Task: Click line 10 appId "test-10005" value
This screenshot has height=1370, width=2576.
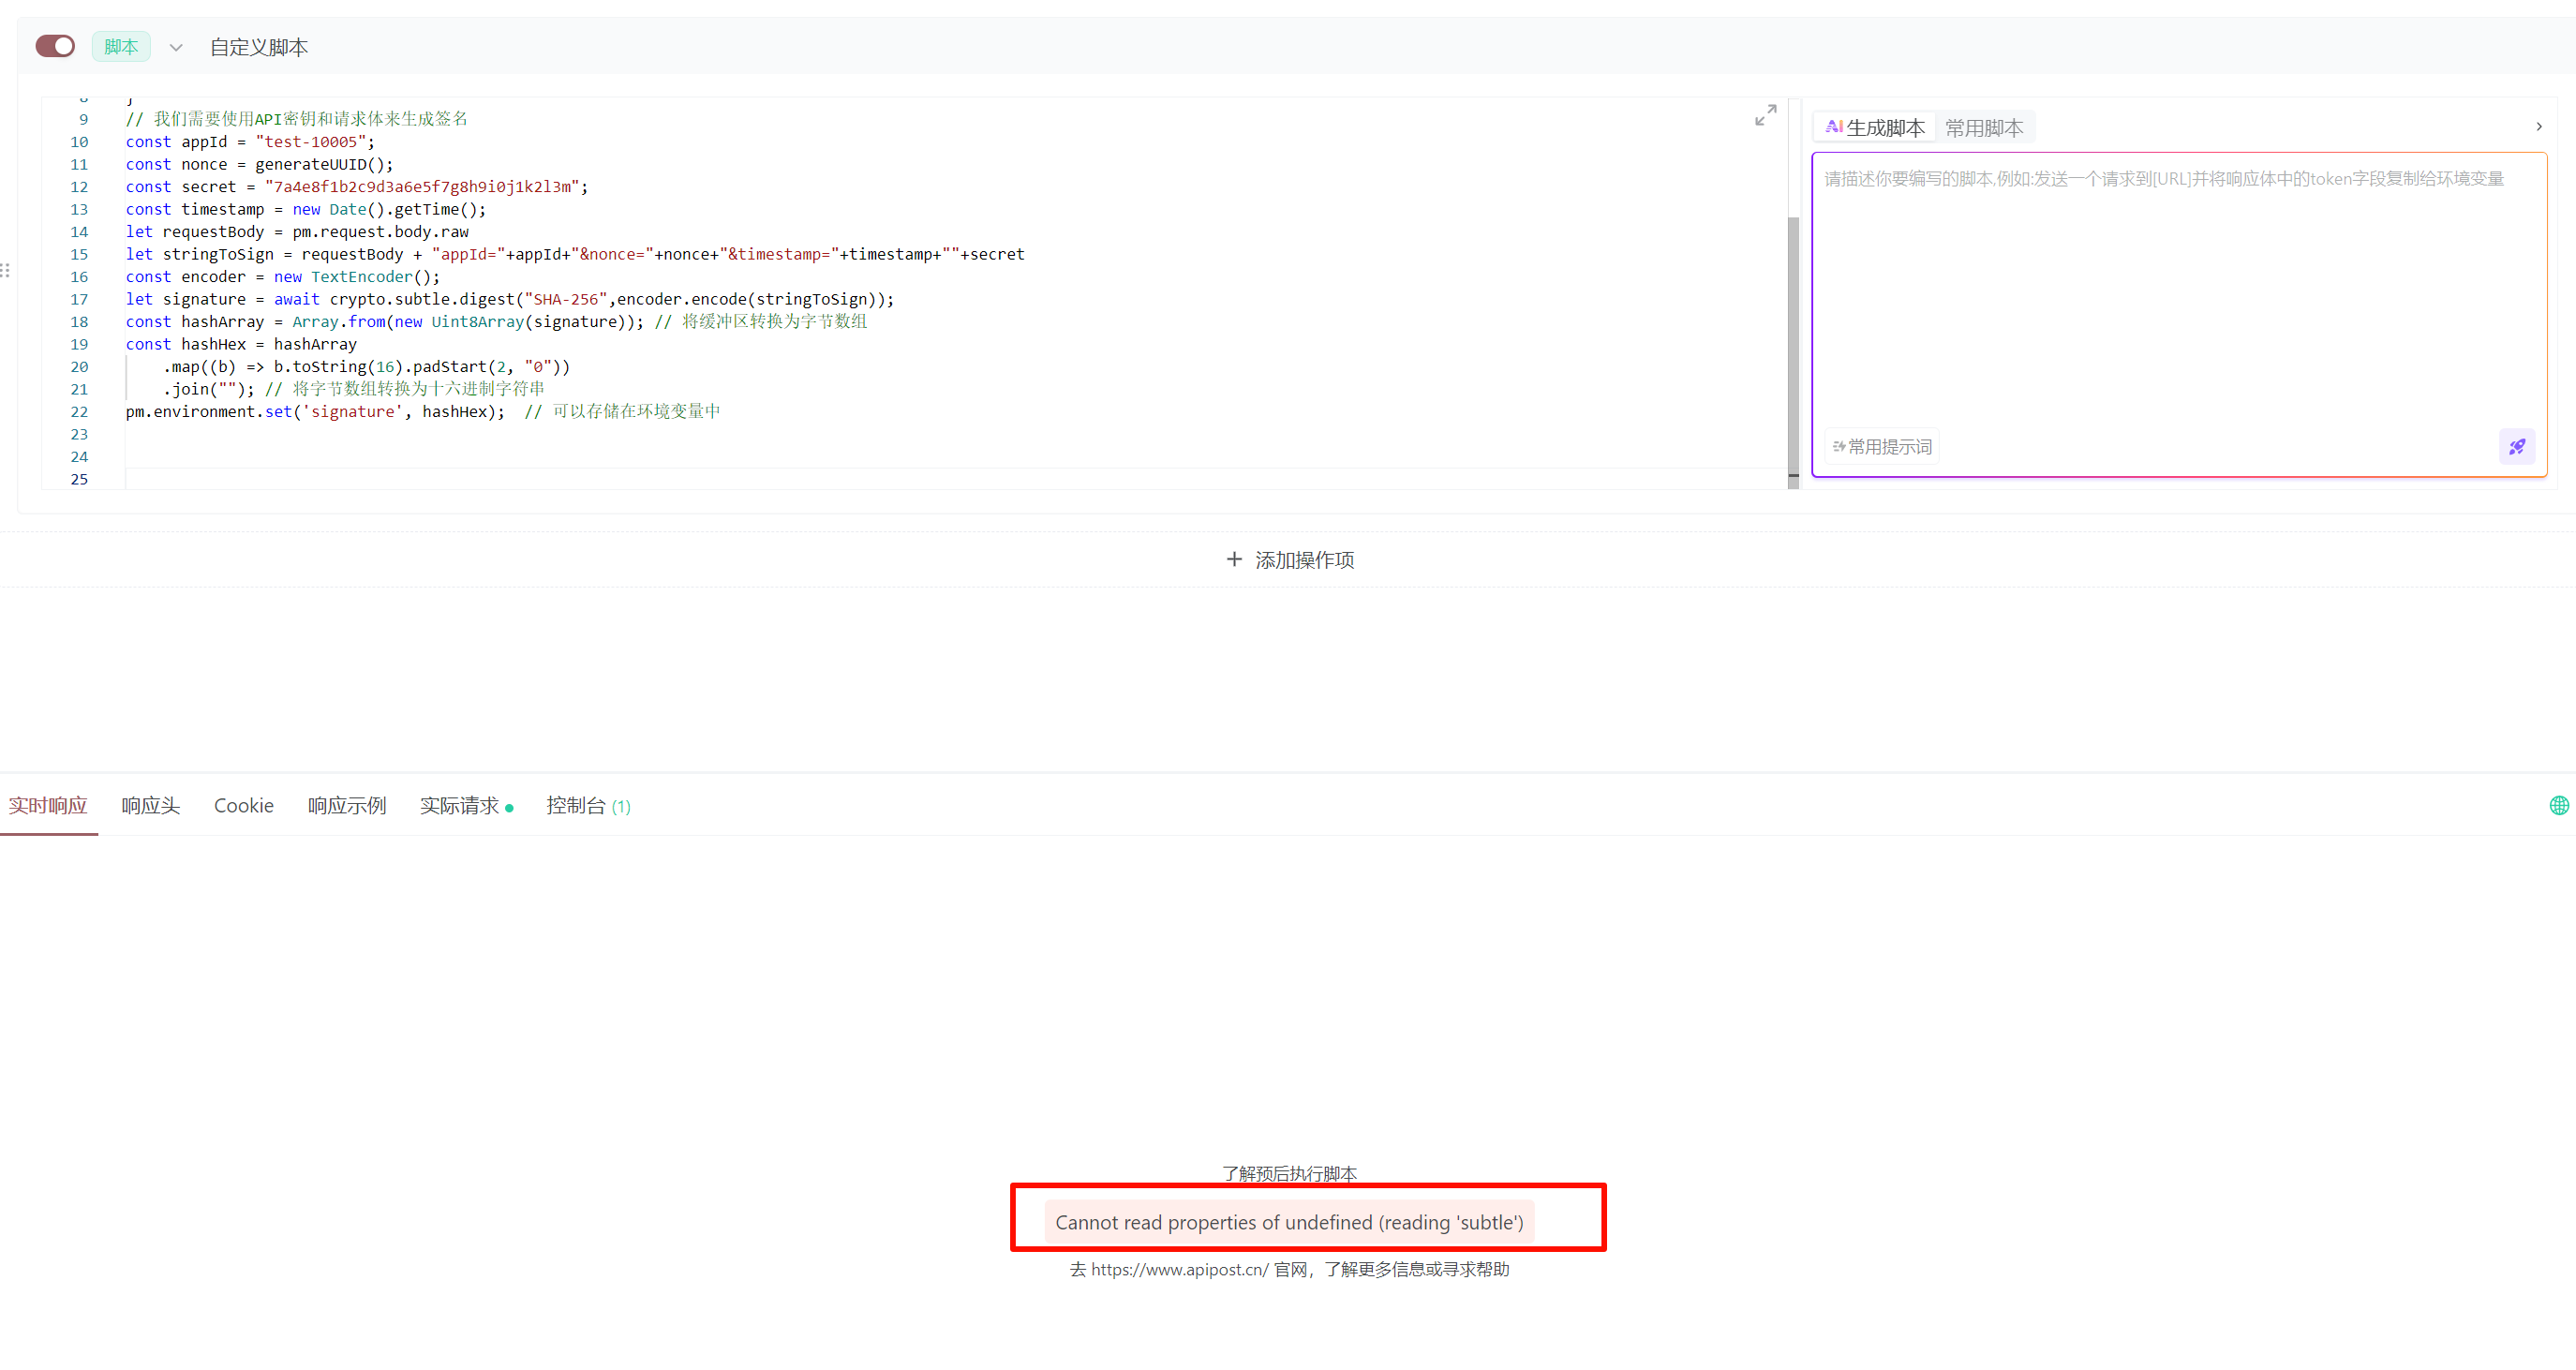Action: (x=310, y=142)
